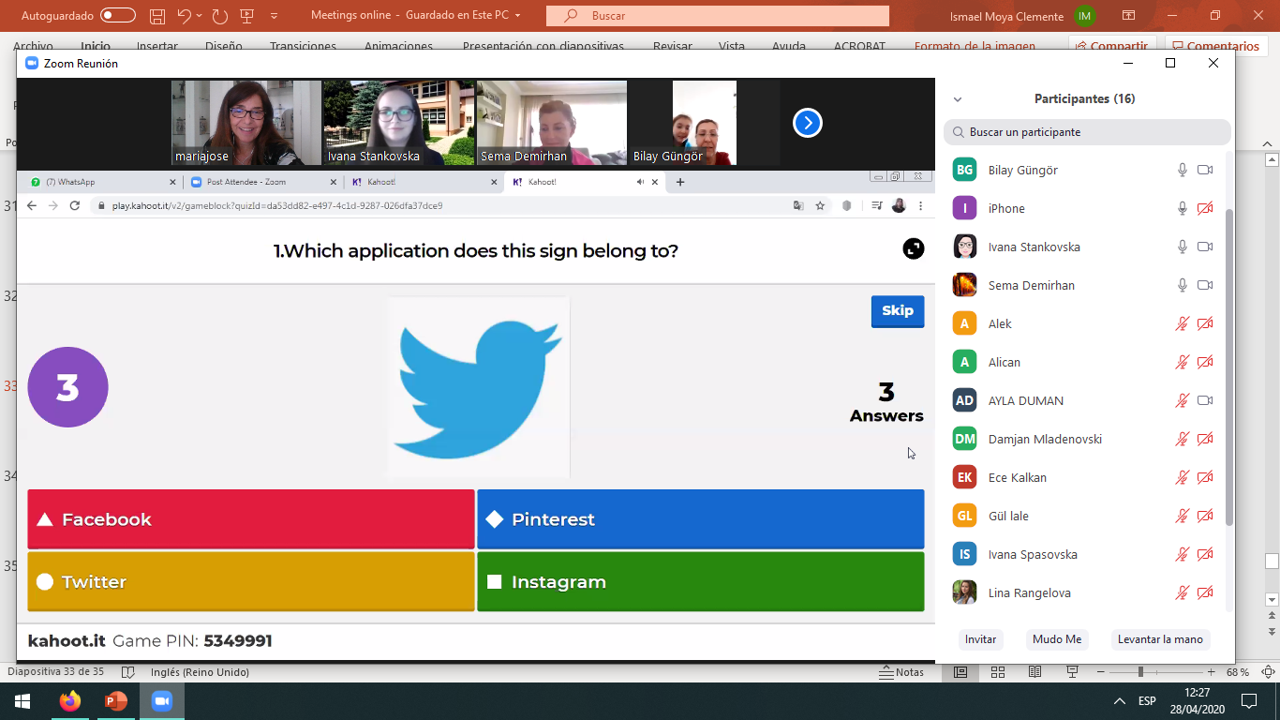Viewport: 1280px width, 720px height.
Task: Click the PowerPoint Buscar search box
Action: [717, 16]
